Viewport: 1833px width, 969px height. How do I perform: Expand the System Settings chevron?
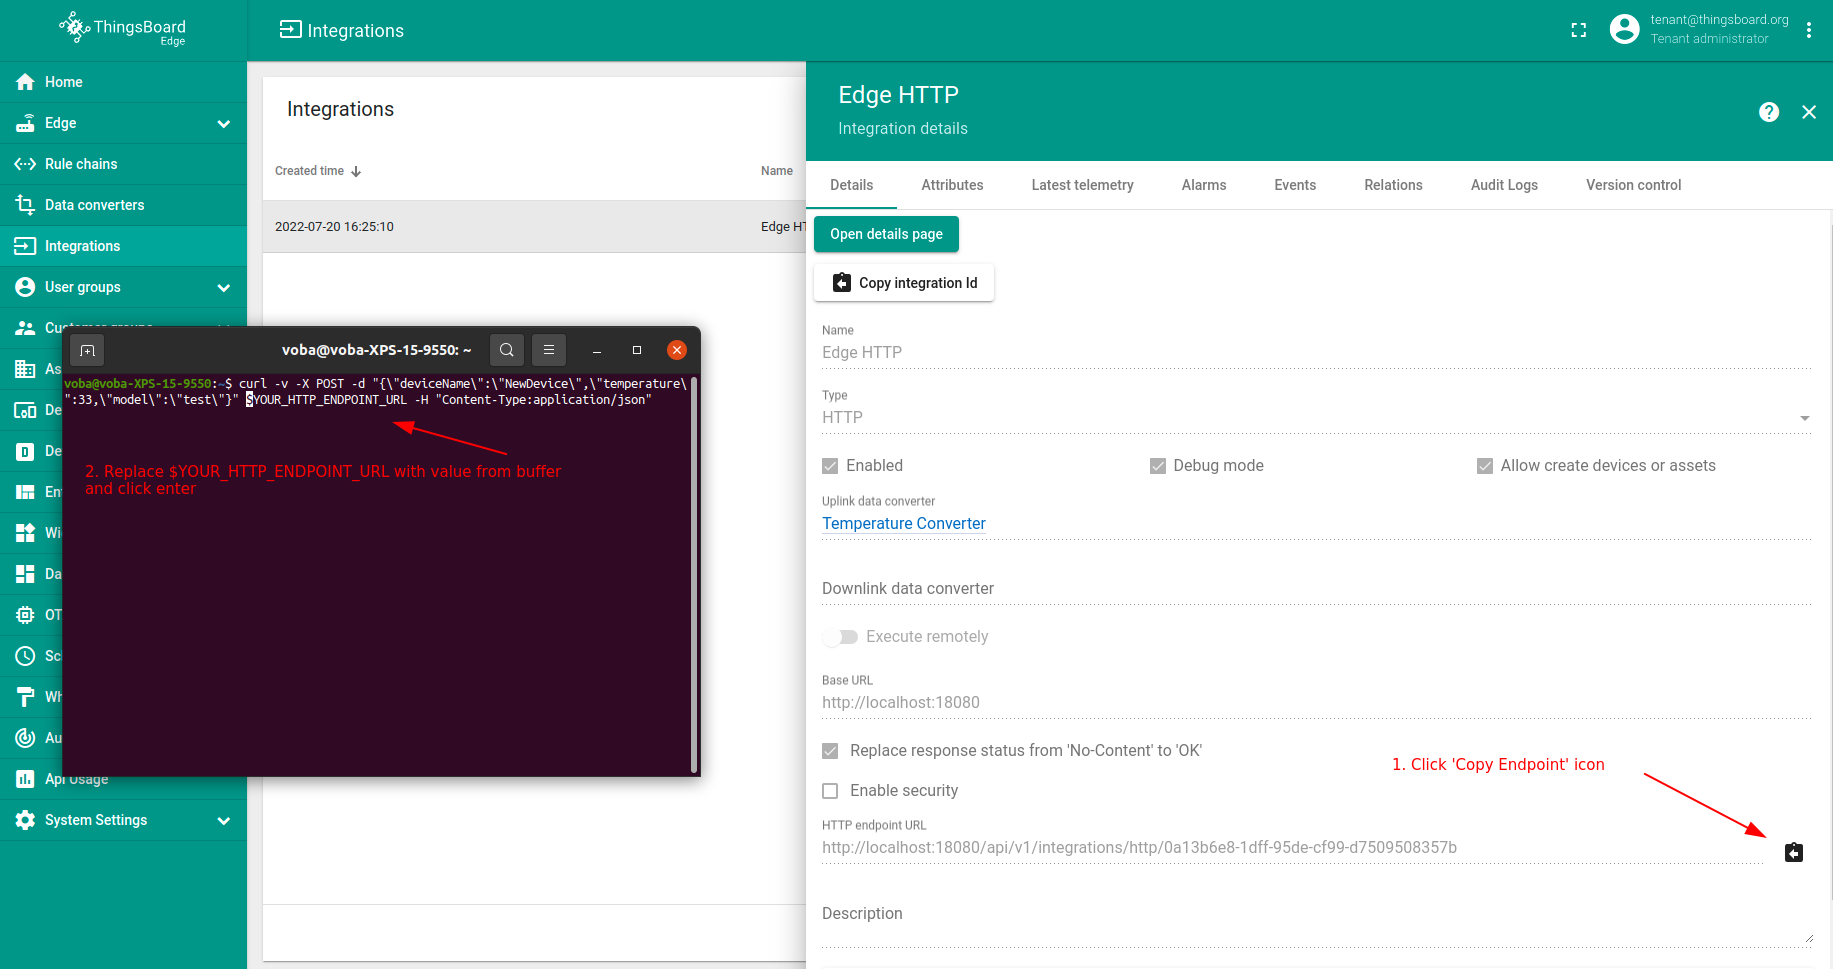(224, 820)
